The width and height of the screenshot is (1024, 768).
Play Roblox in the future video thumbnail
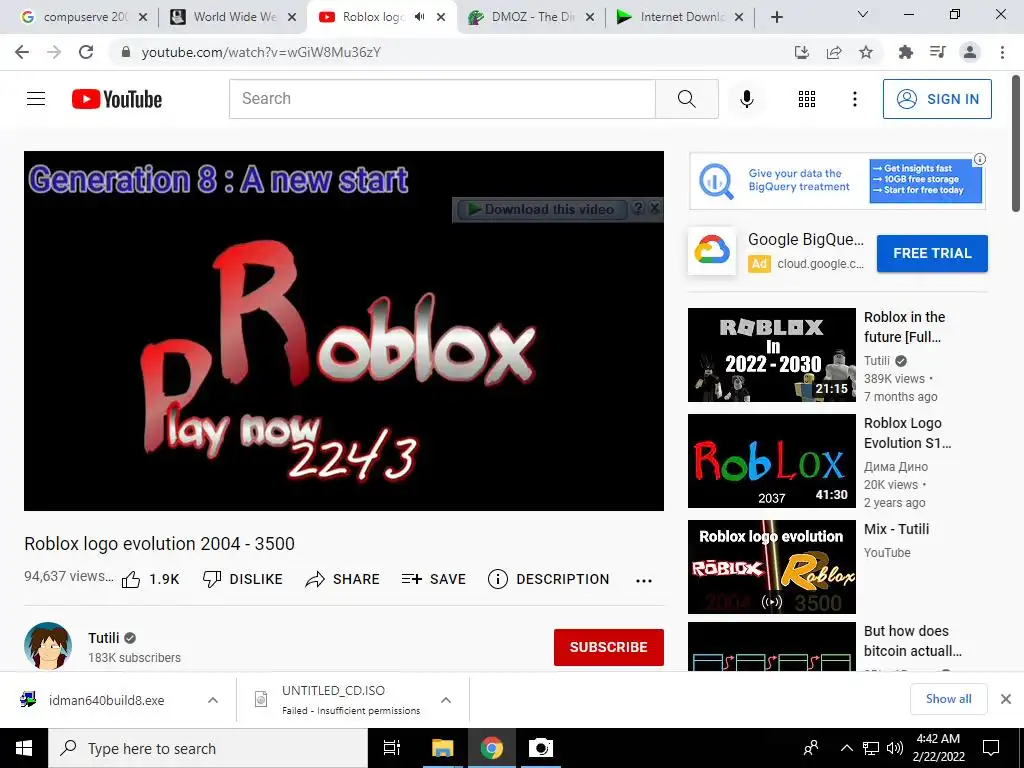(x=771, y=355)
